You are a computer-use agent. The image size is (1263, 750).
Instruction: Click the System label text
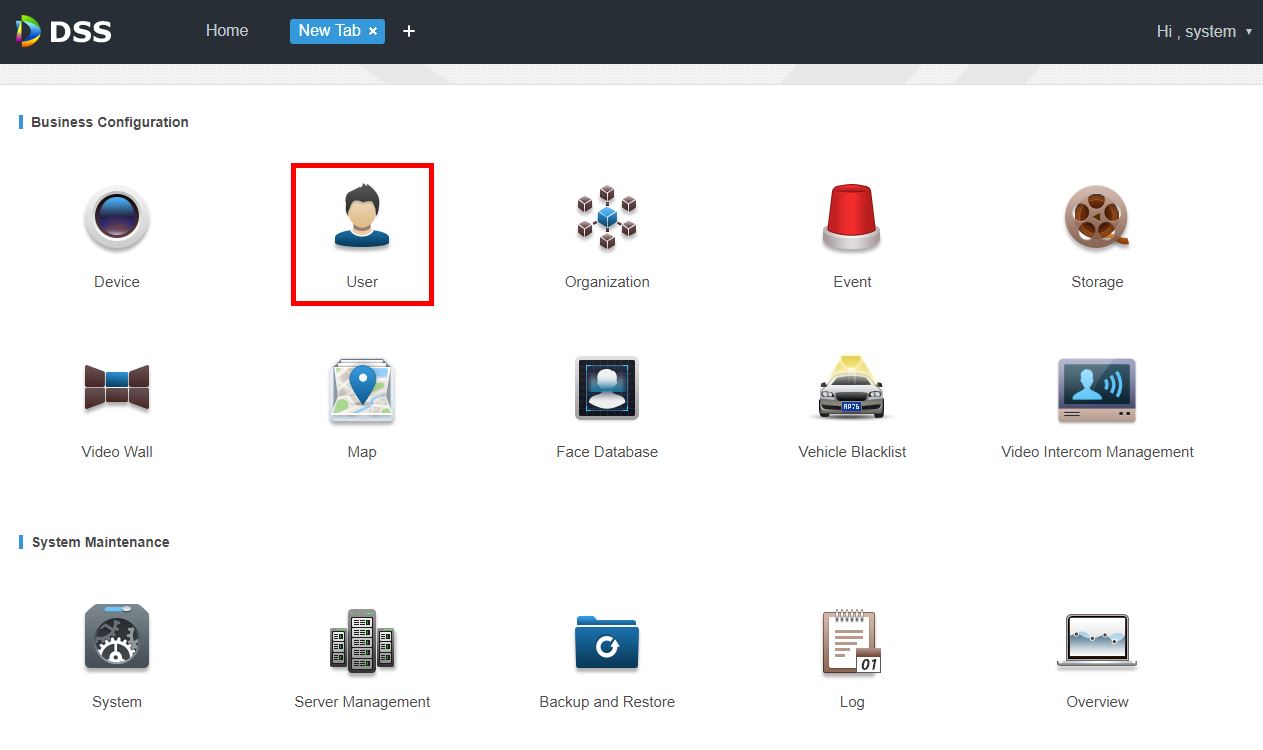pos(117,702)
